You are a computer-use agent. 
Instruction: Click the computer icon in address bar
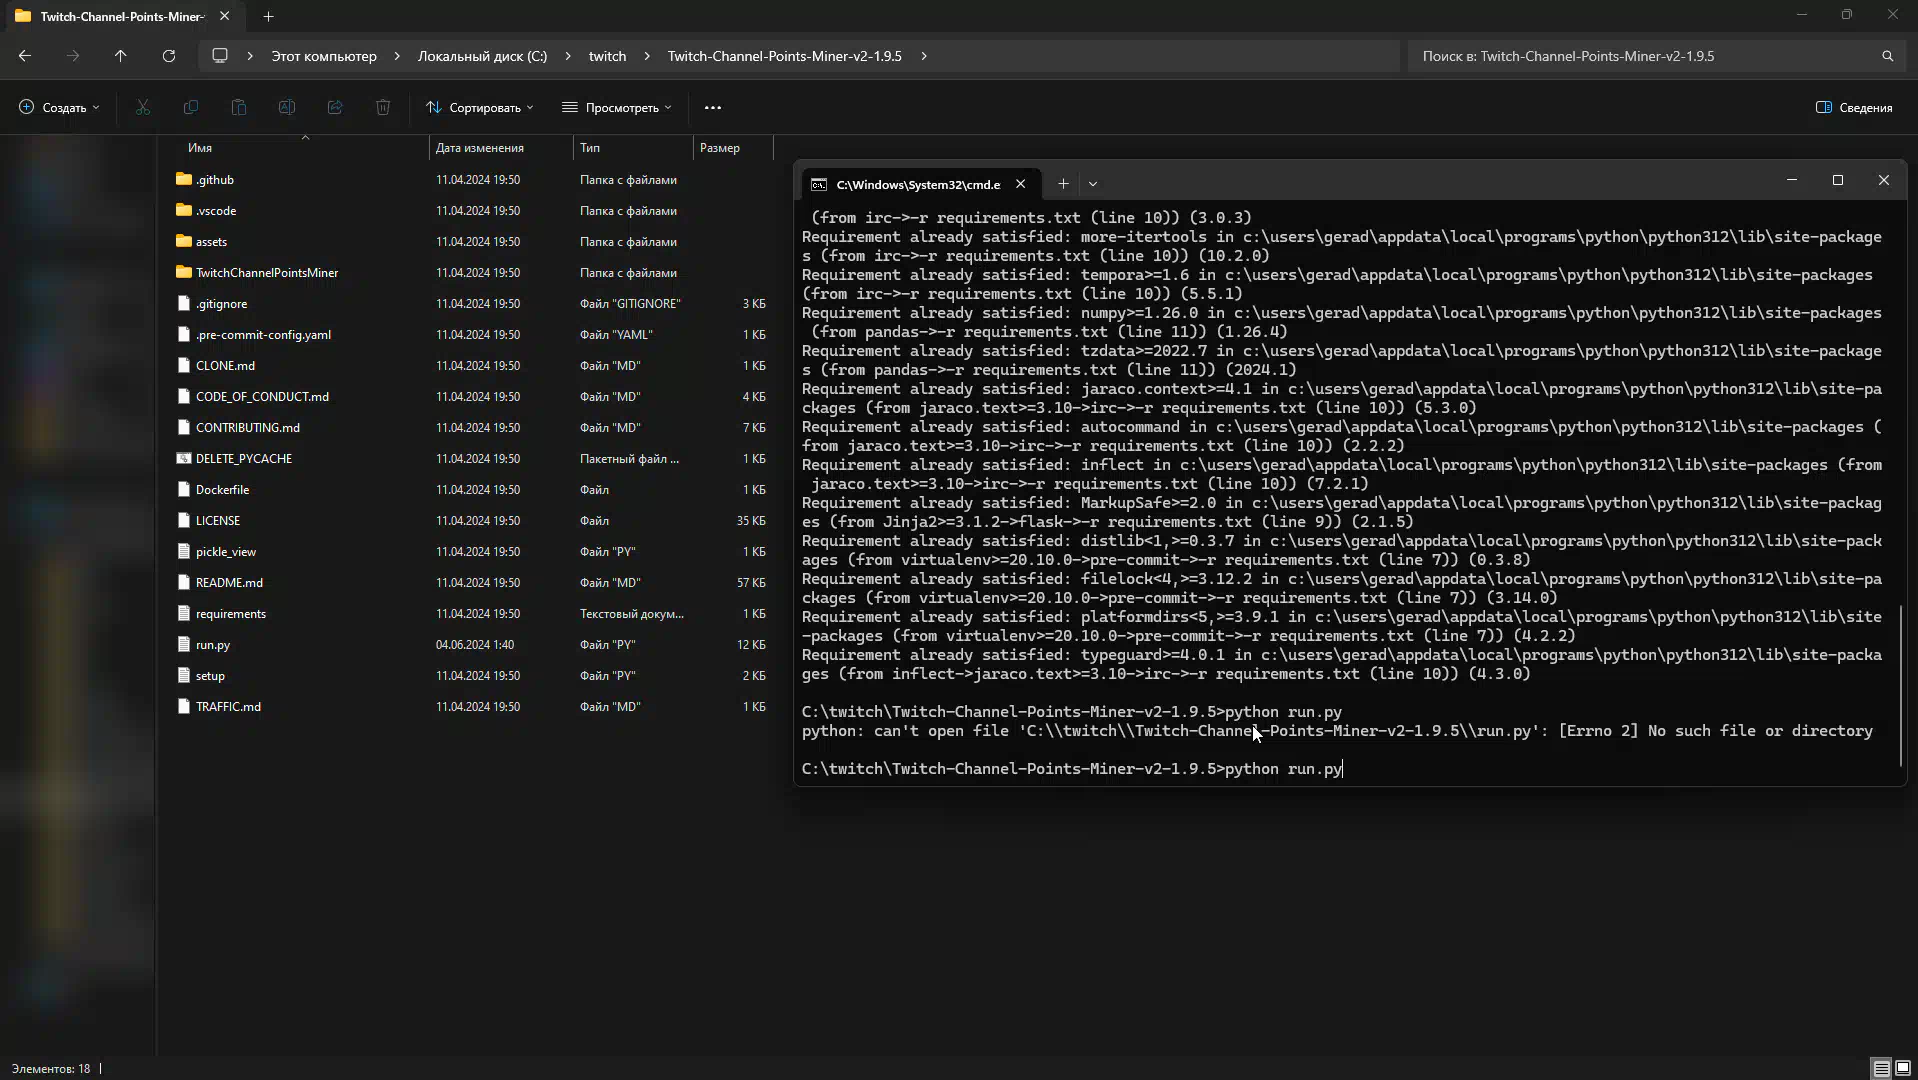click(220, 56)
